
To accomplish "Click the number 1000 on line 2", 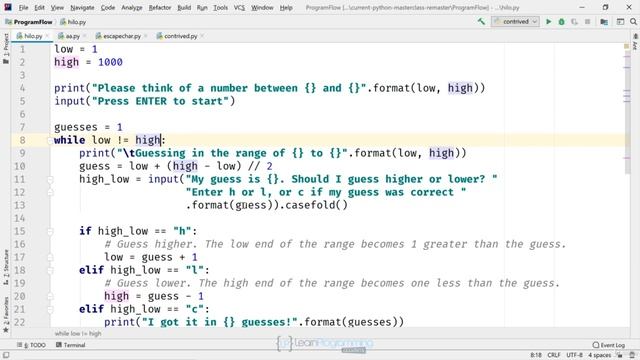I will (x=110, y=62).
